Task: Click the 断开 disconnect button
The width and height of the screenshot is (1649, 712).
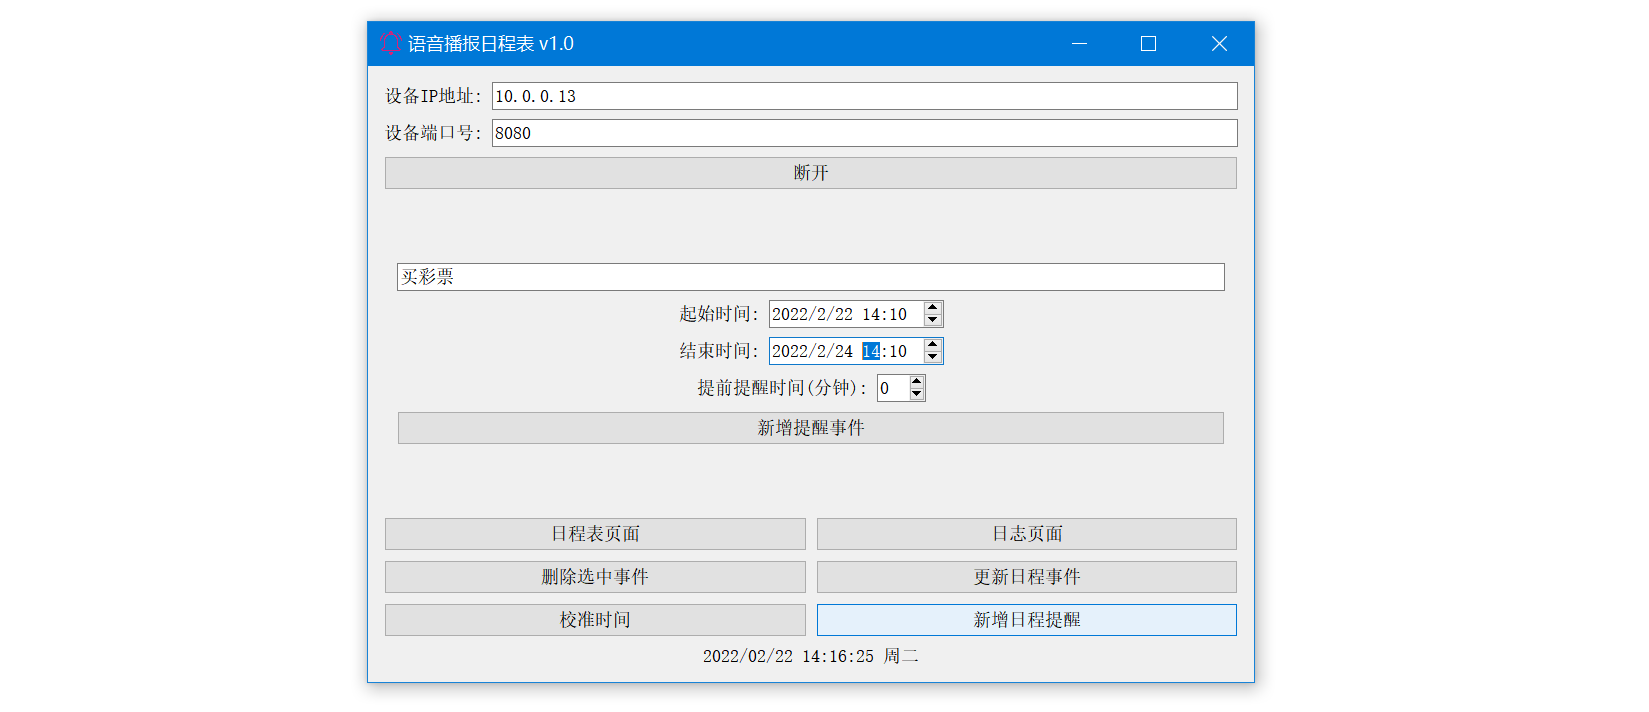Action: click(x=811, y=173)
